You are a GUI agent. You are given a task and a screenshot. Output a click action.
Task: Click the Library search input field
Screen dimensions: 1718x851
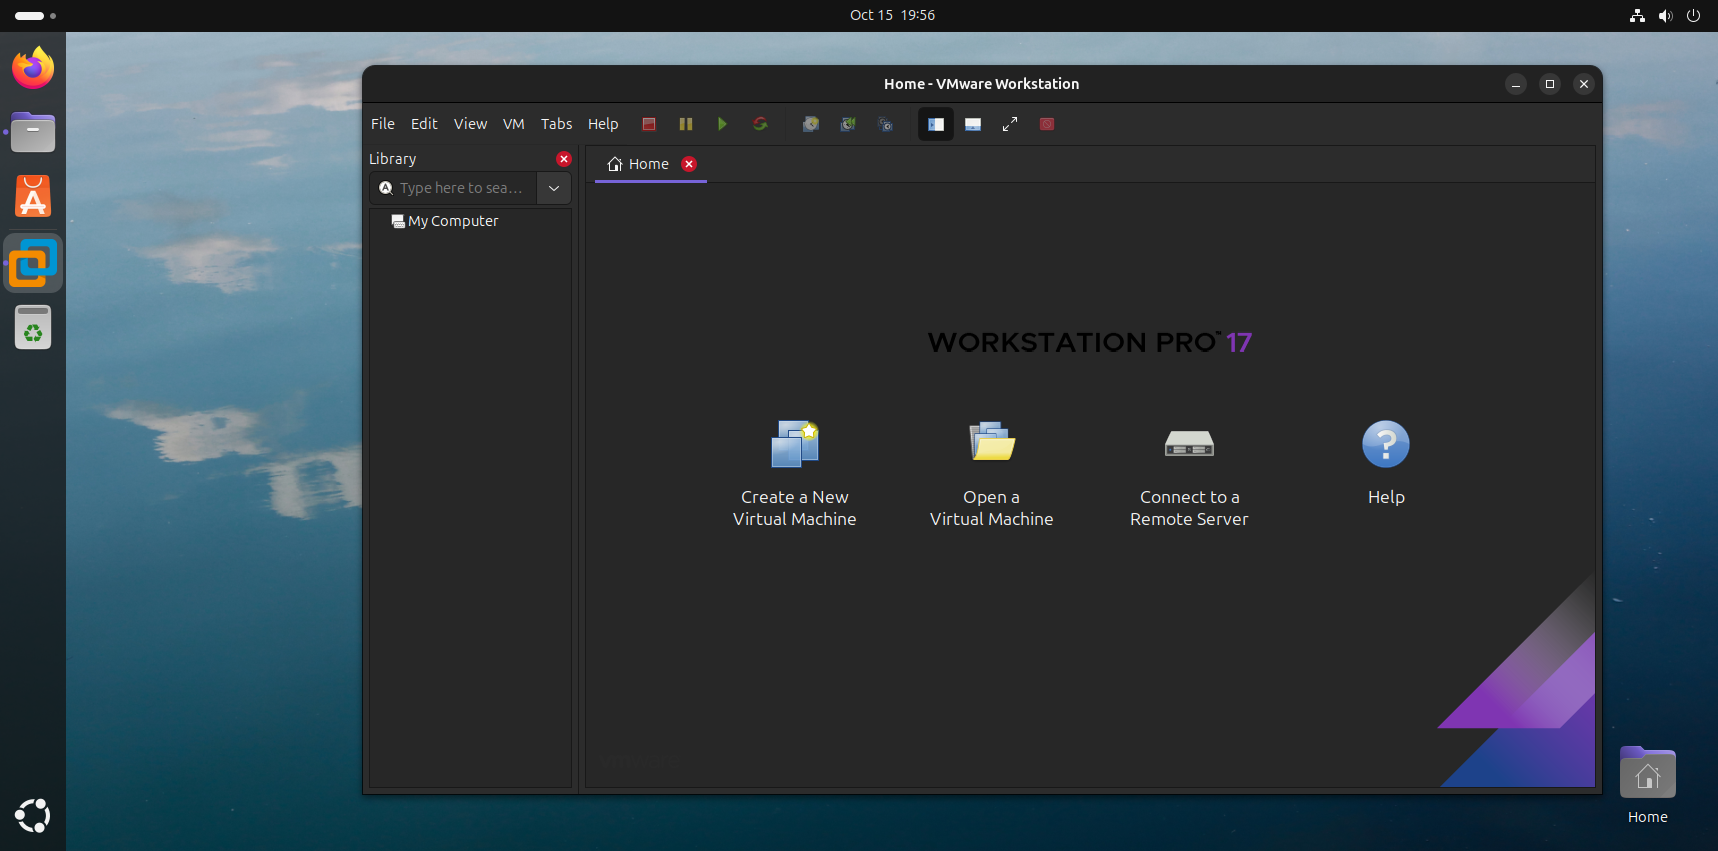coord(453,188)
